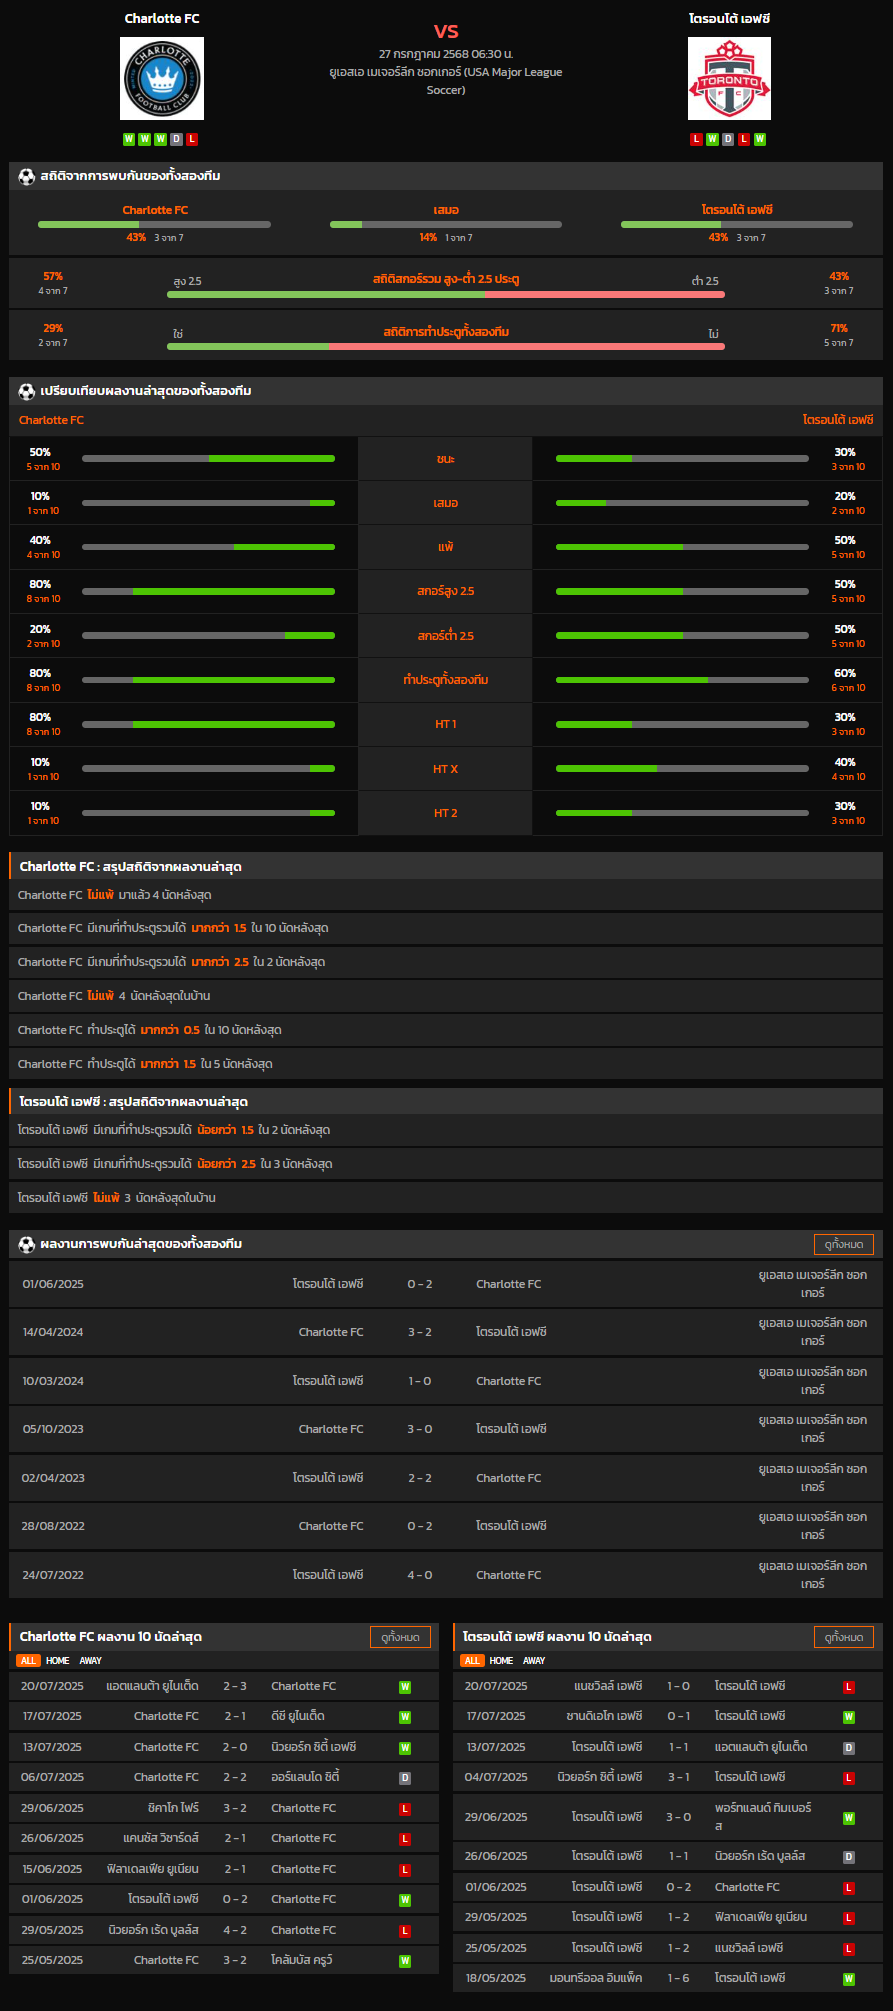893x2011 pixels.
Task: Click Charlotte FC ไม่แพ้ มาแล้ว 4 นัดหลังสุด line
Action: (x=446, y=895)
